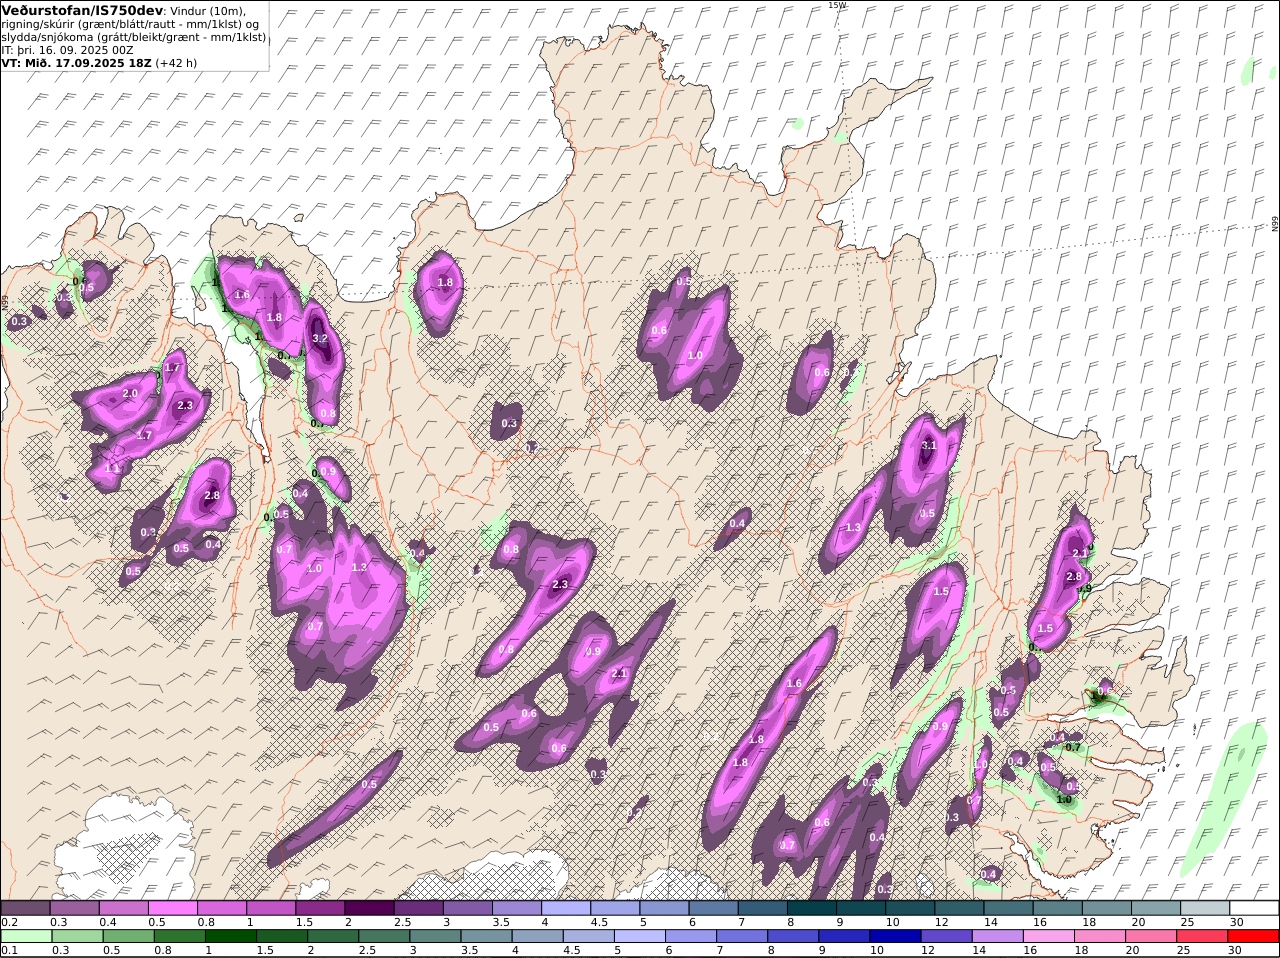Click the 2.0 precipitation value label
This screenshot has height=958, width=1280.
[130, 394]
